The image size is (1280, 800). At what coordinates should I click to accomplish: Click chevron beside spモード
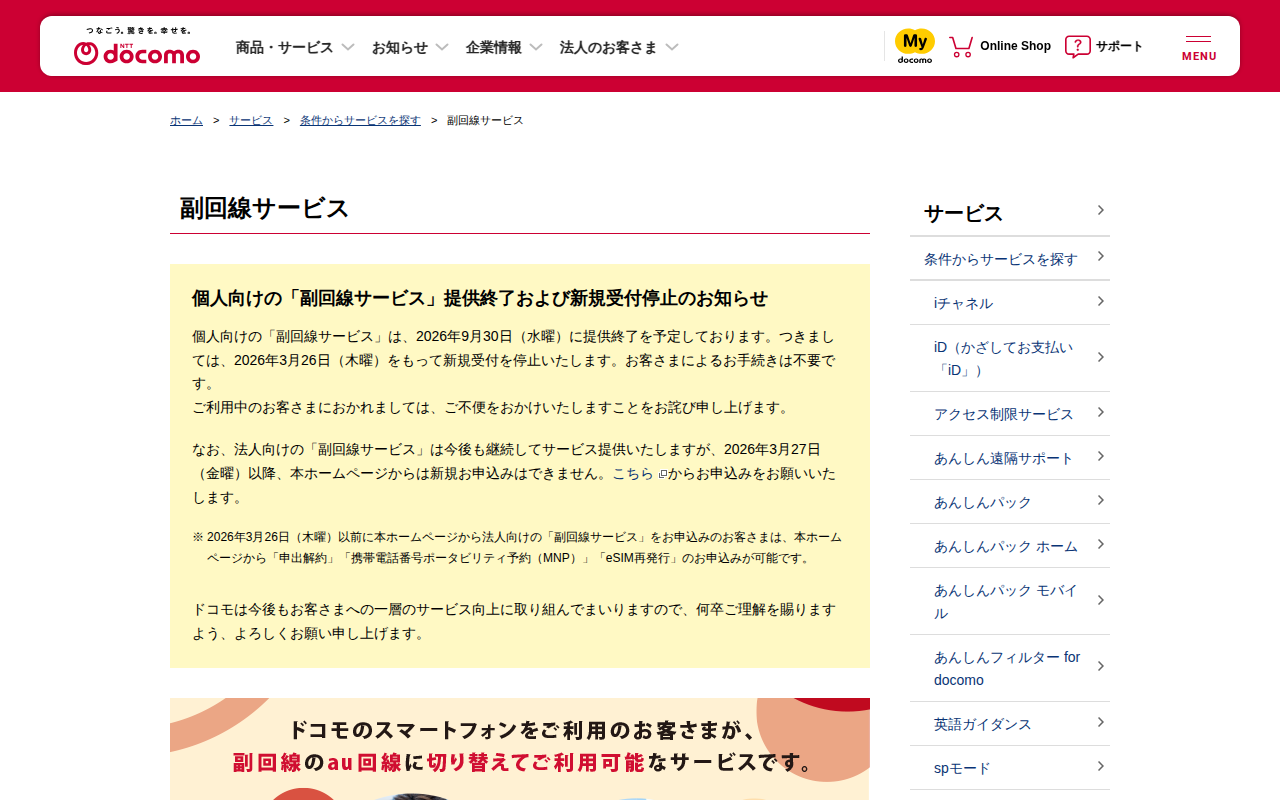point(1100,766)
